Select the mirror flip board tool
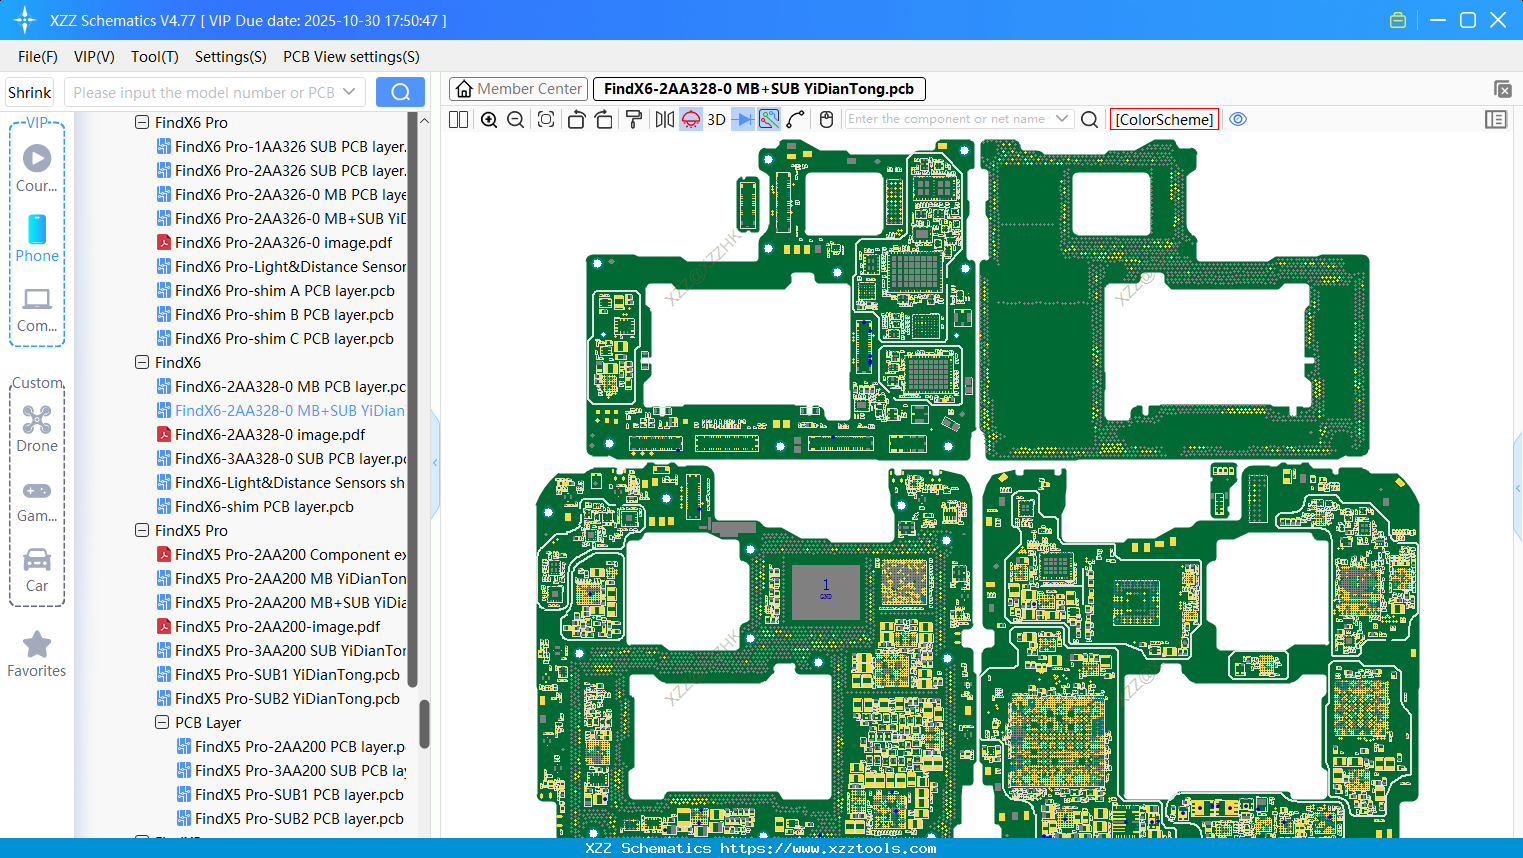This screenshot has height=858, width=1523. click(x=663, y=119)
